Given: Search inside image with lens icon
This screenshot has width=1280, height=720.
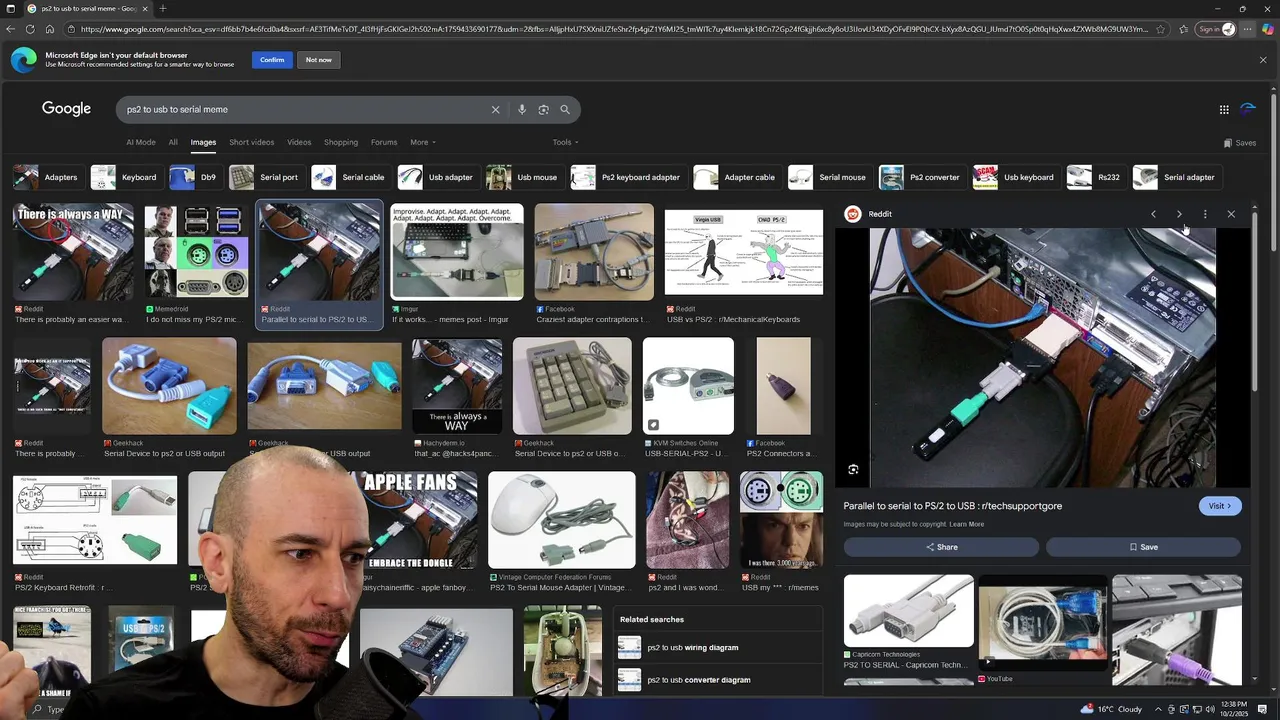Looking at the screenshot, I should point(853,470).
